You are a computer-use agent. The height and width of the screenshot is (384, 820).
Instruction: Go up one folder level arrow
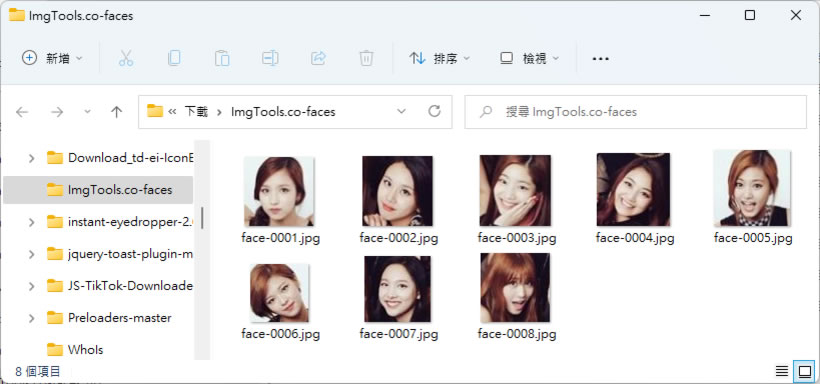(x=117, y=111)
